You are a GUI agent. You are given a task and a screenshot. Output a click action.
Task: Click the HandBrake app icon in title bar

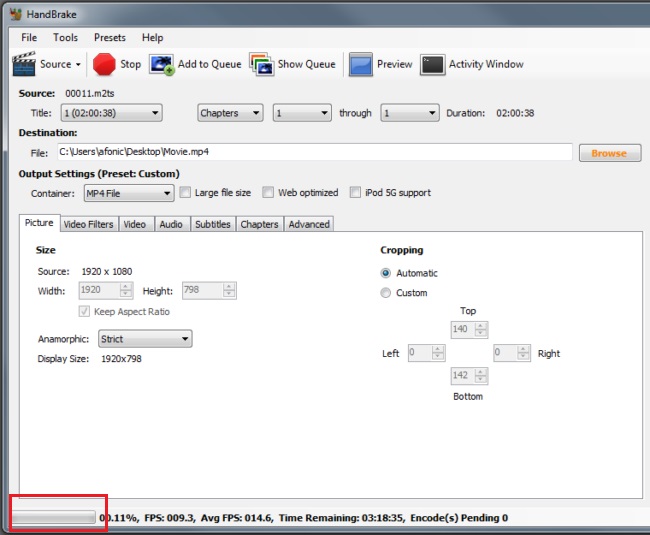12,14
